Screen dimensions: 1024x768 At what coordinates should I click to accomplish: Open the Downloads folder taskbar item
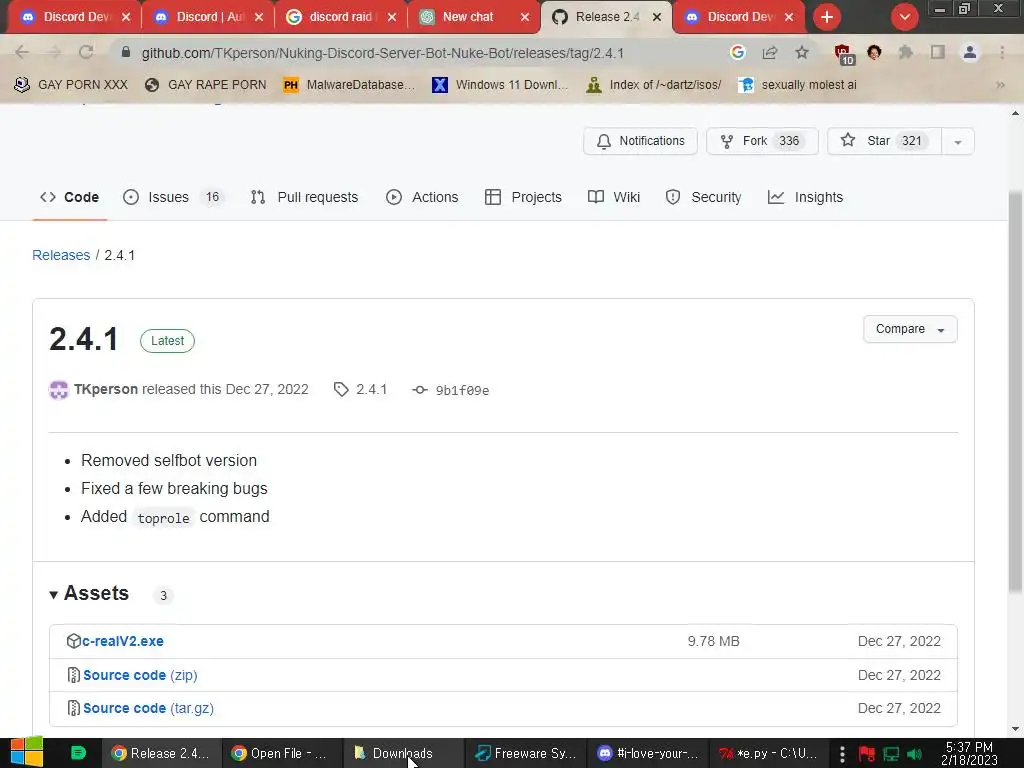tap(404, 753)
